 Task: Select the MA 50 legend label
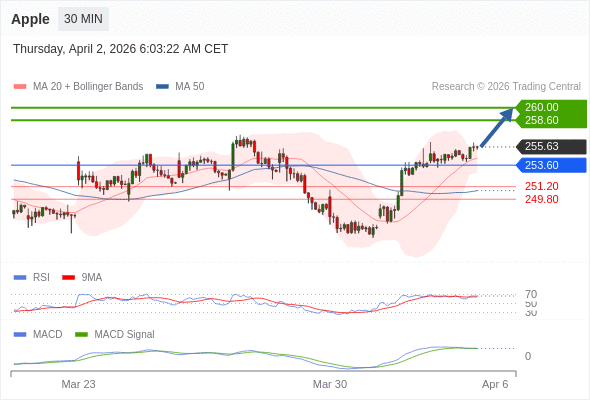click(x=190, y=87)
